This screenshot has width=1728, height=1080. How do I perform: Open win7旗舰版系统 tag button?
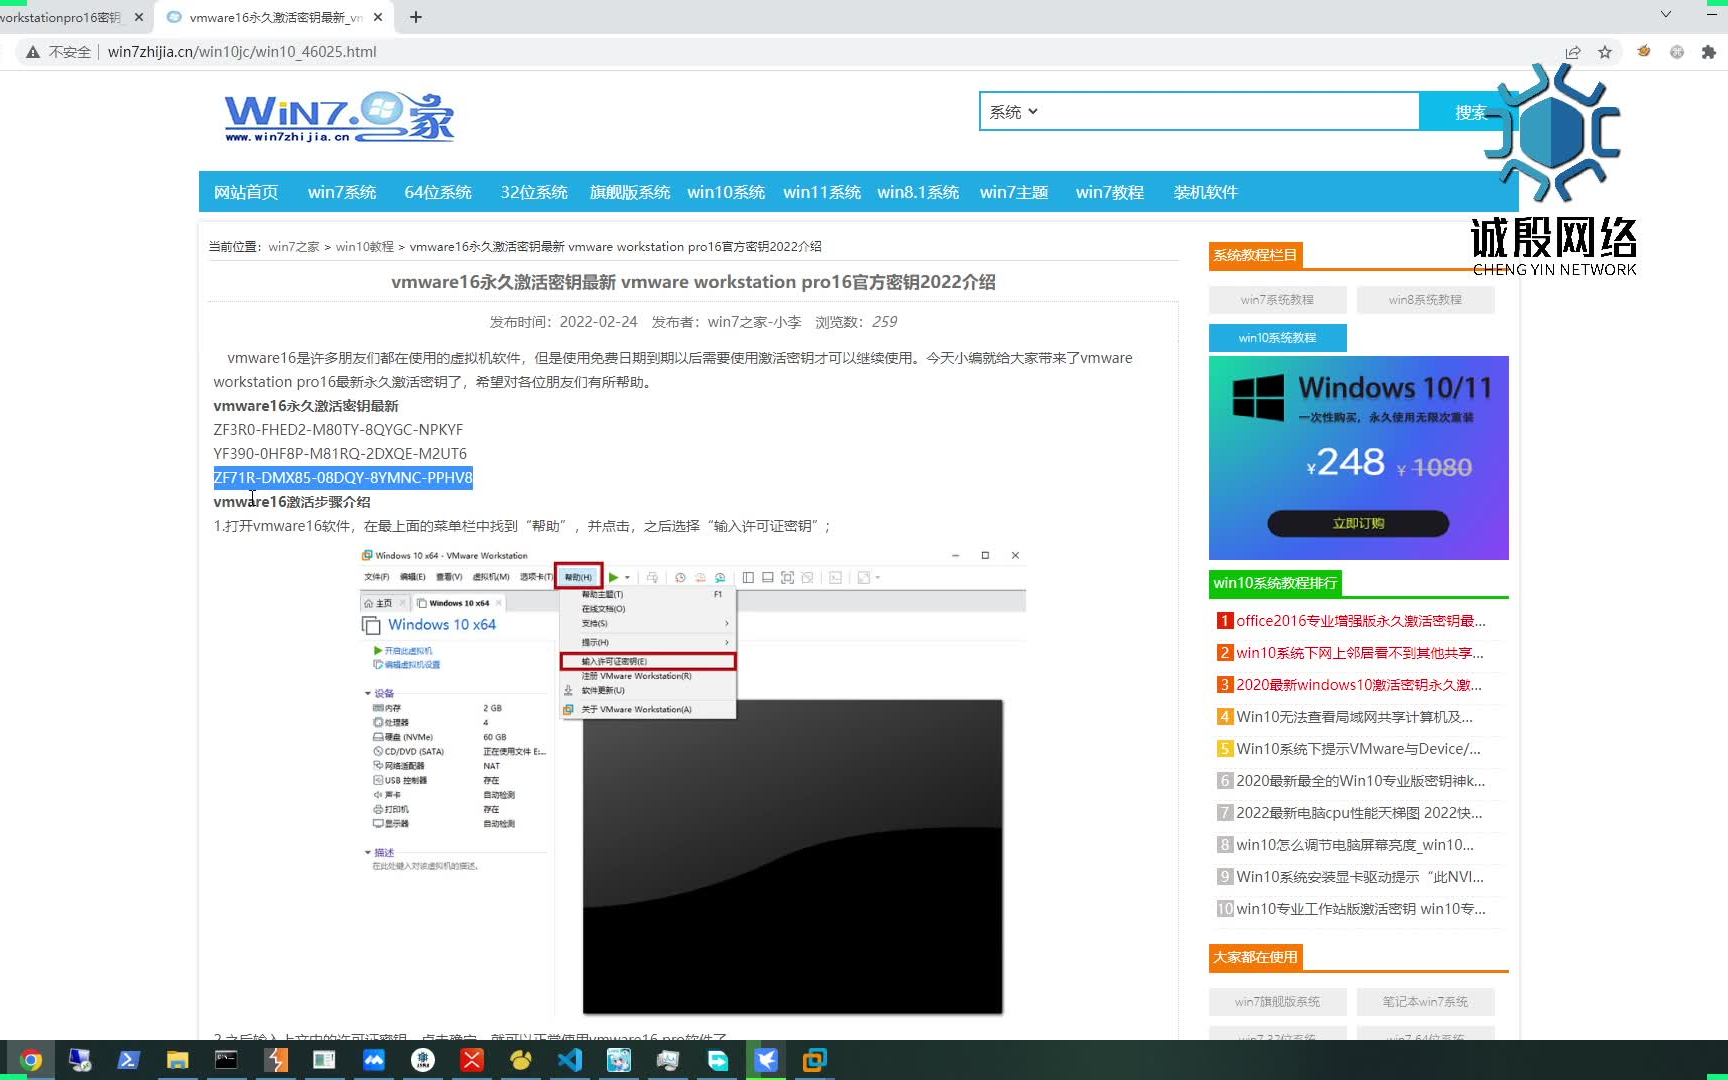coord(1277,1002)
